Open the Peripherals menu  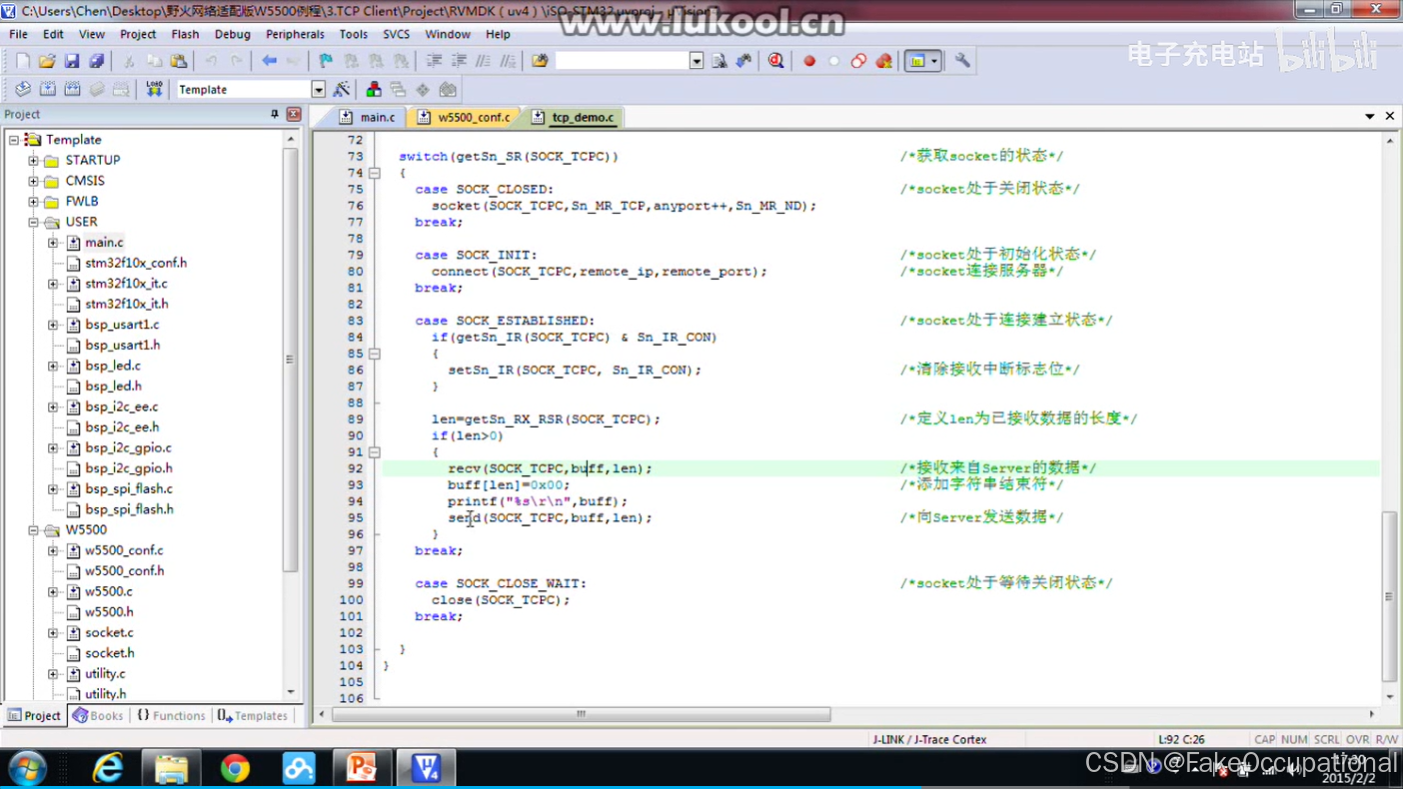pos(295,34)
